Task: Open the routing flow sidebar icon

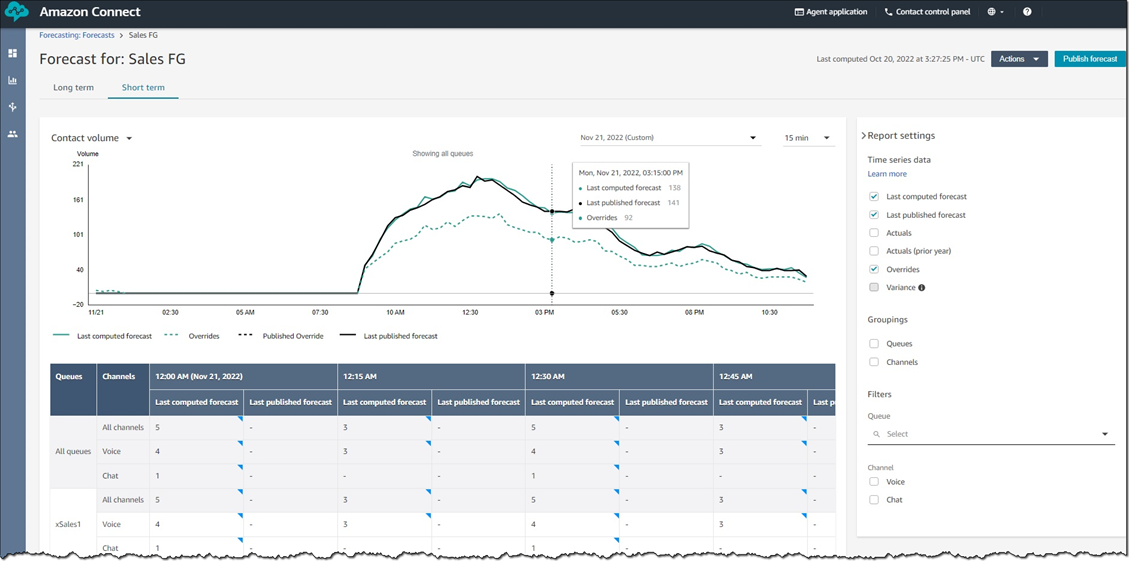Action: (12, 107)
